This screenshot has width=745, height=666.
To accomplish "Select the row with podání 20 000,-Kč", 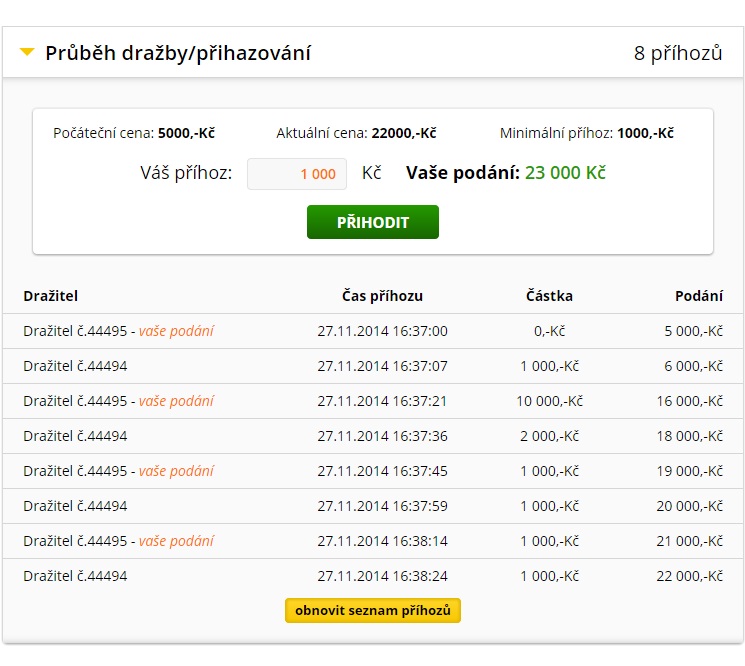I will [x=373, y=506].
